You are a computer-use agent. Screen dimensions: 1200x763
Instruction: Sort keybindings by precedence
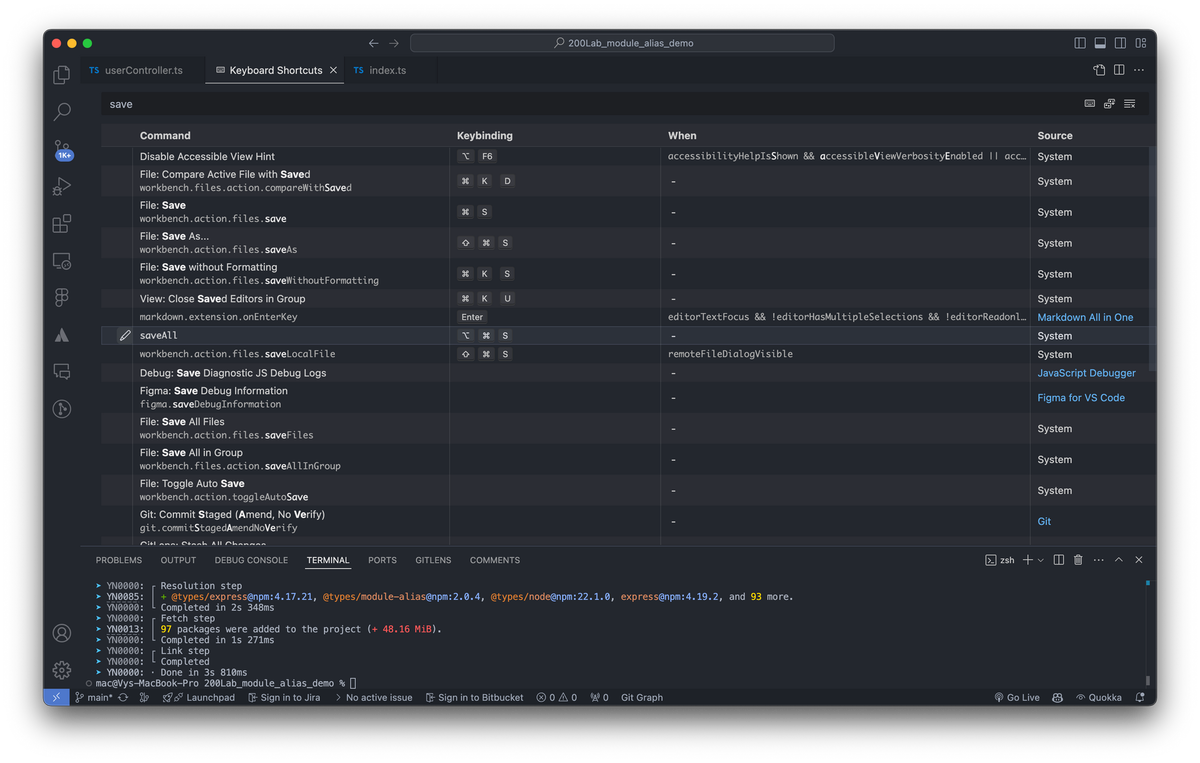[x=1108, y=103]
